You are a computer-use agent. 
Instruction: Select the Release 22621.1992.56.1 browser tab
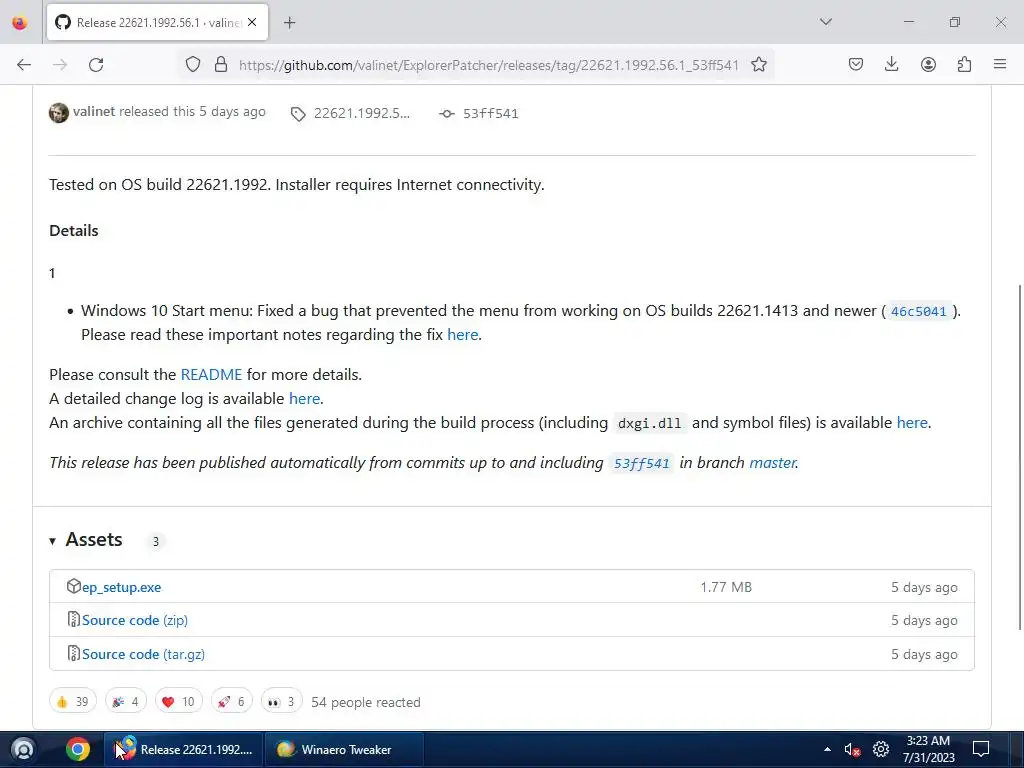tap(157, 22)
